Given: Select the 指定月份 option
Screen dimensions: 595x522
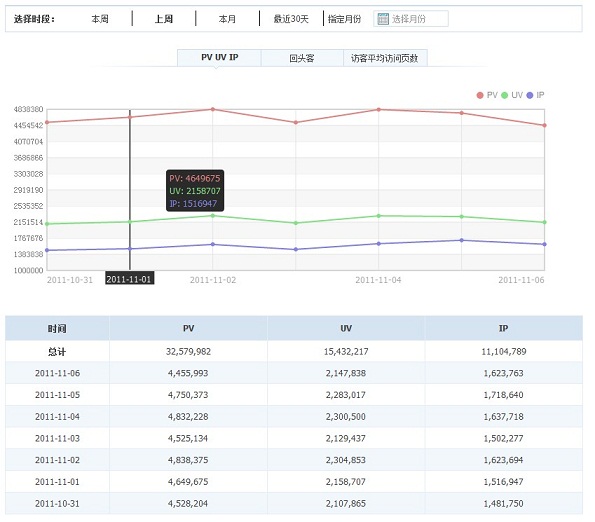Looking at the screenshot, I should (345, 19).
